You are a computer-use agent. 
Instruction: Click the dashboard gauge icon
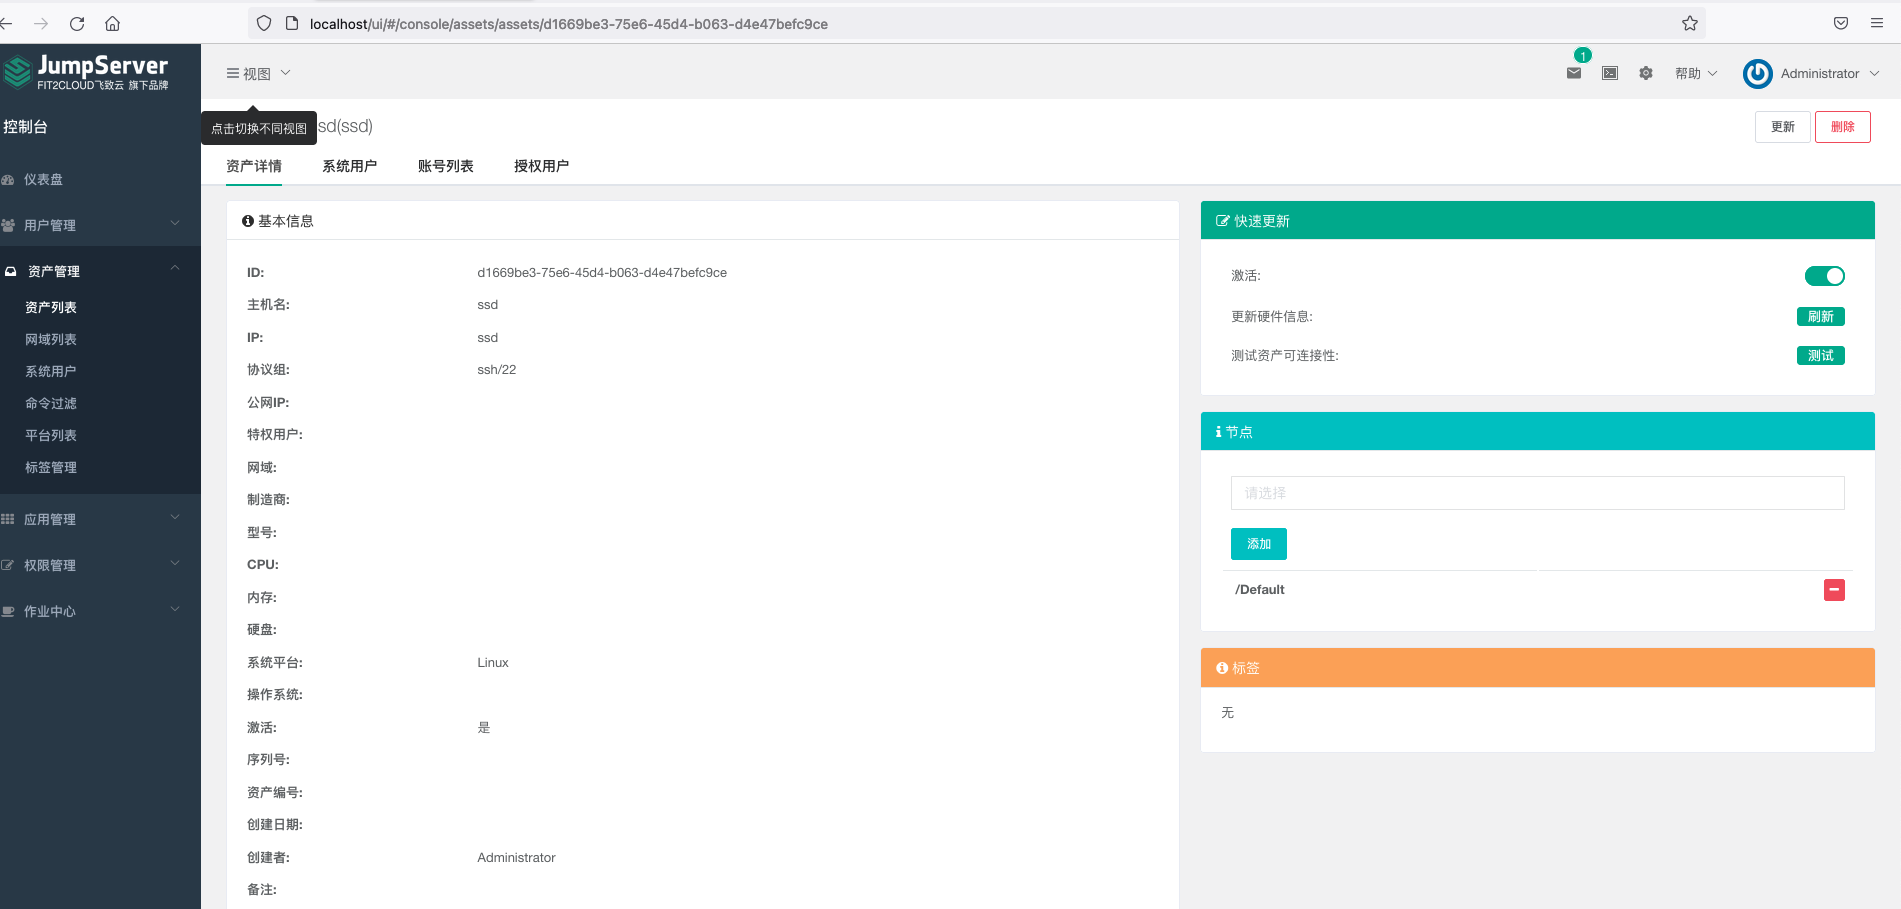click(8, 180)
